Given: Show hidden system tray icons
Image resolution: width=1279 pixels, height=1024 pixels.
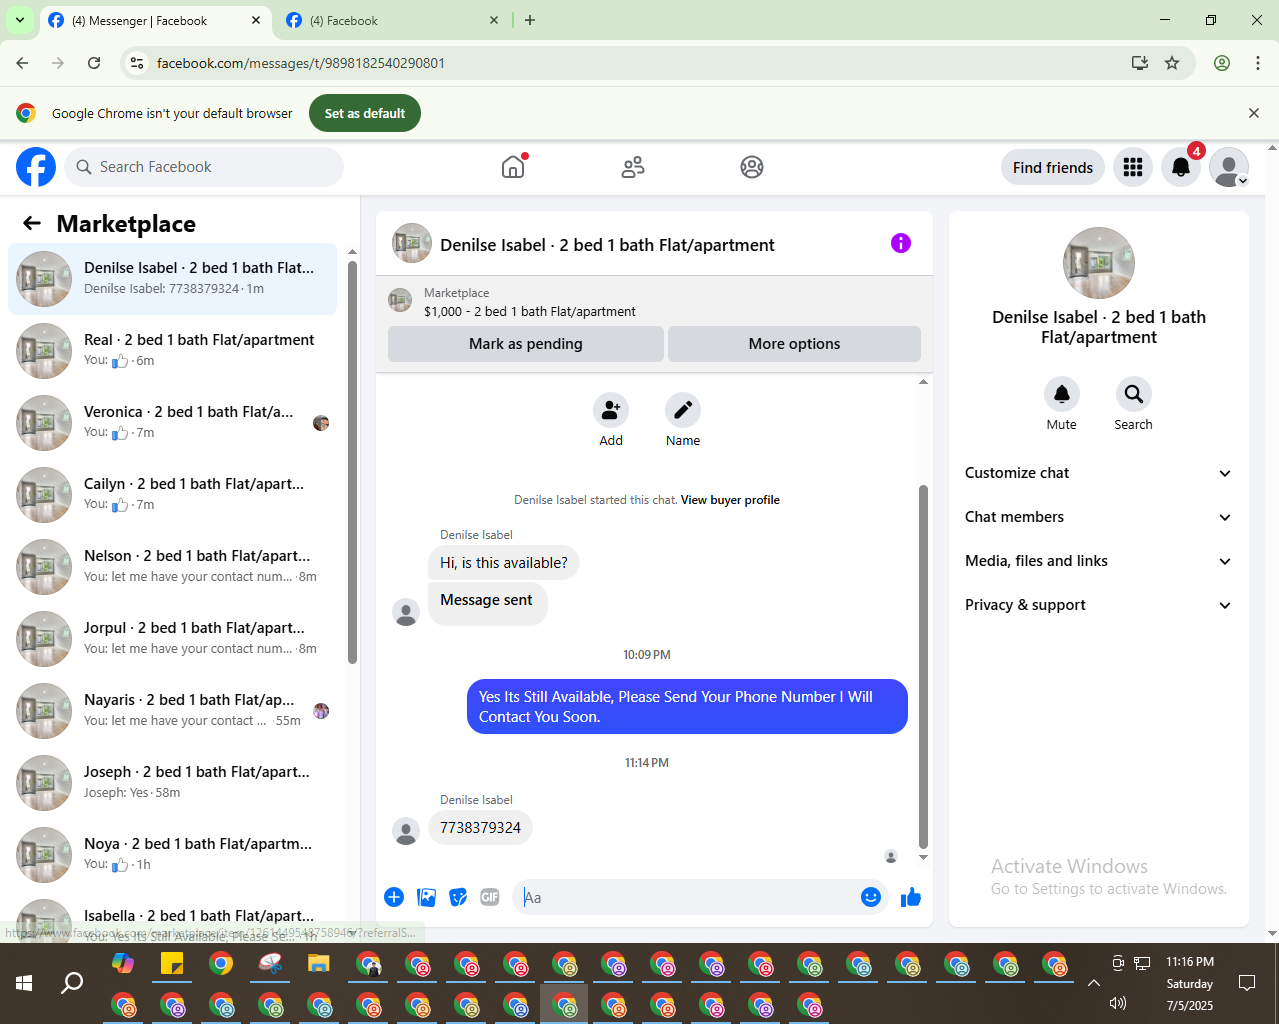Looking at the screenshot, I should [1094, 983].
